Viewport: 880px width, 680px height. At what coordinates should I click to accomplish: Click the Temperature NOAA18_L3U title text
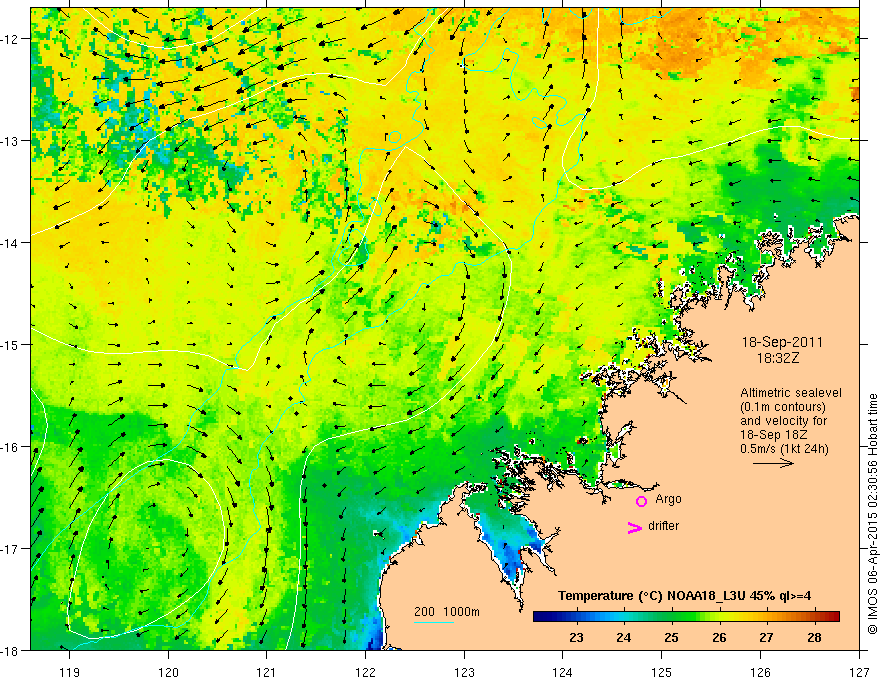coord(684,596)
